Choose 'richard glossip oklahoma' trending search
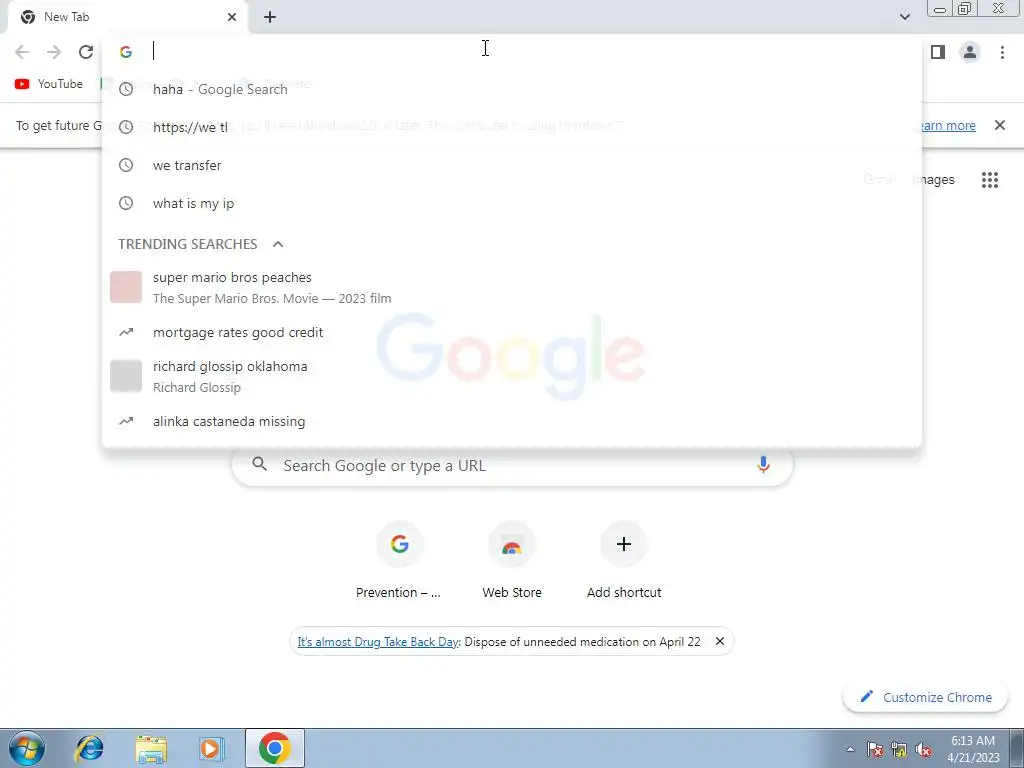Image resolution: width=1024 pixels, height=768 pixels. pos(512,376)
